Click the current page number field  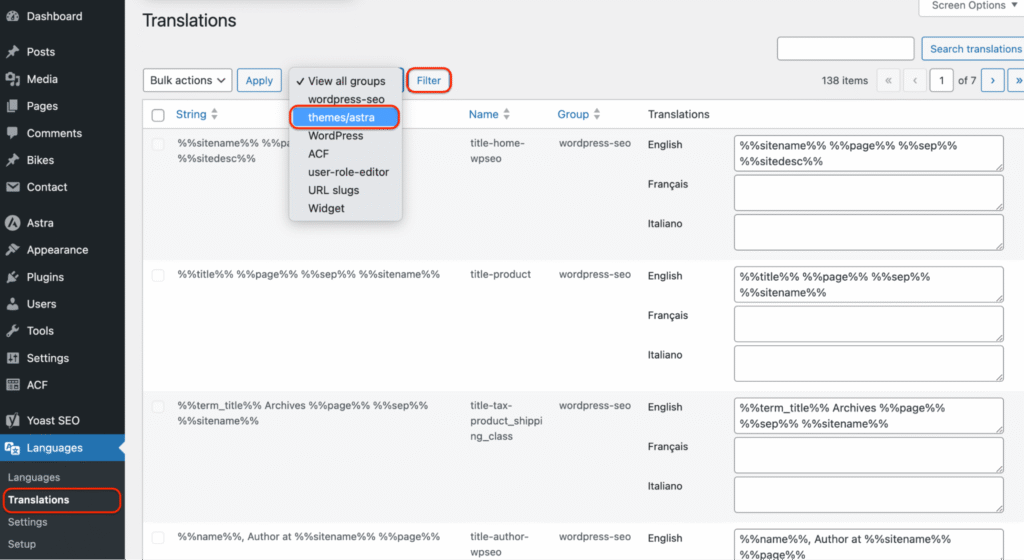tap(941, 80)
